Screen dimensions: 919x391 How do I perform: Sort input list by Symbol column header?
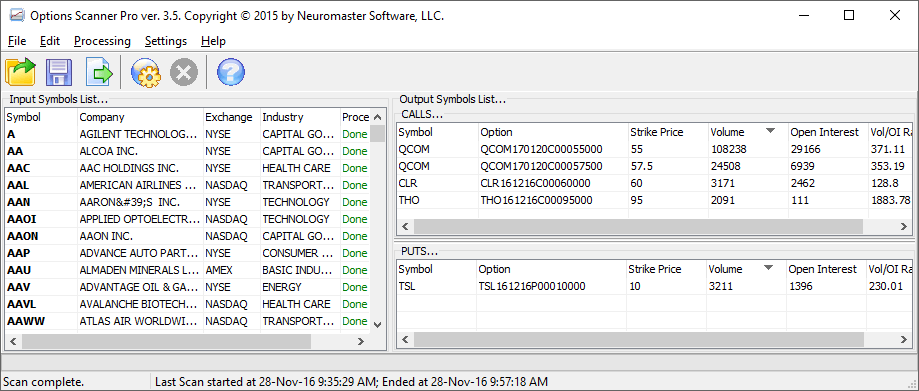point(41,117)
